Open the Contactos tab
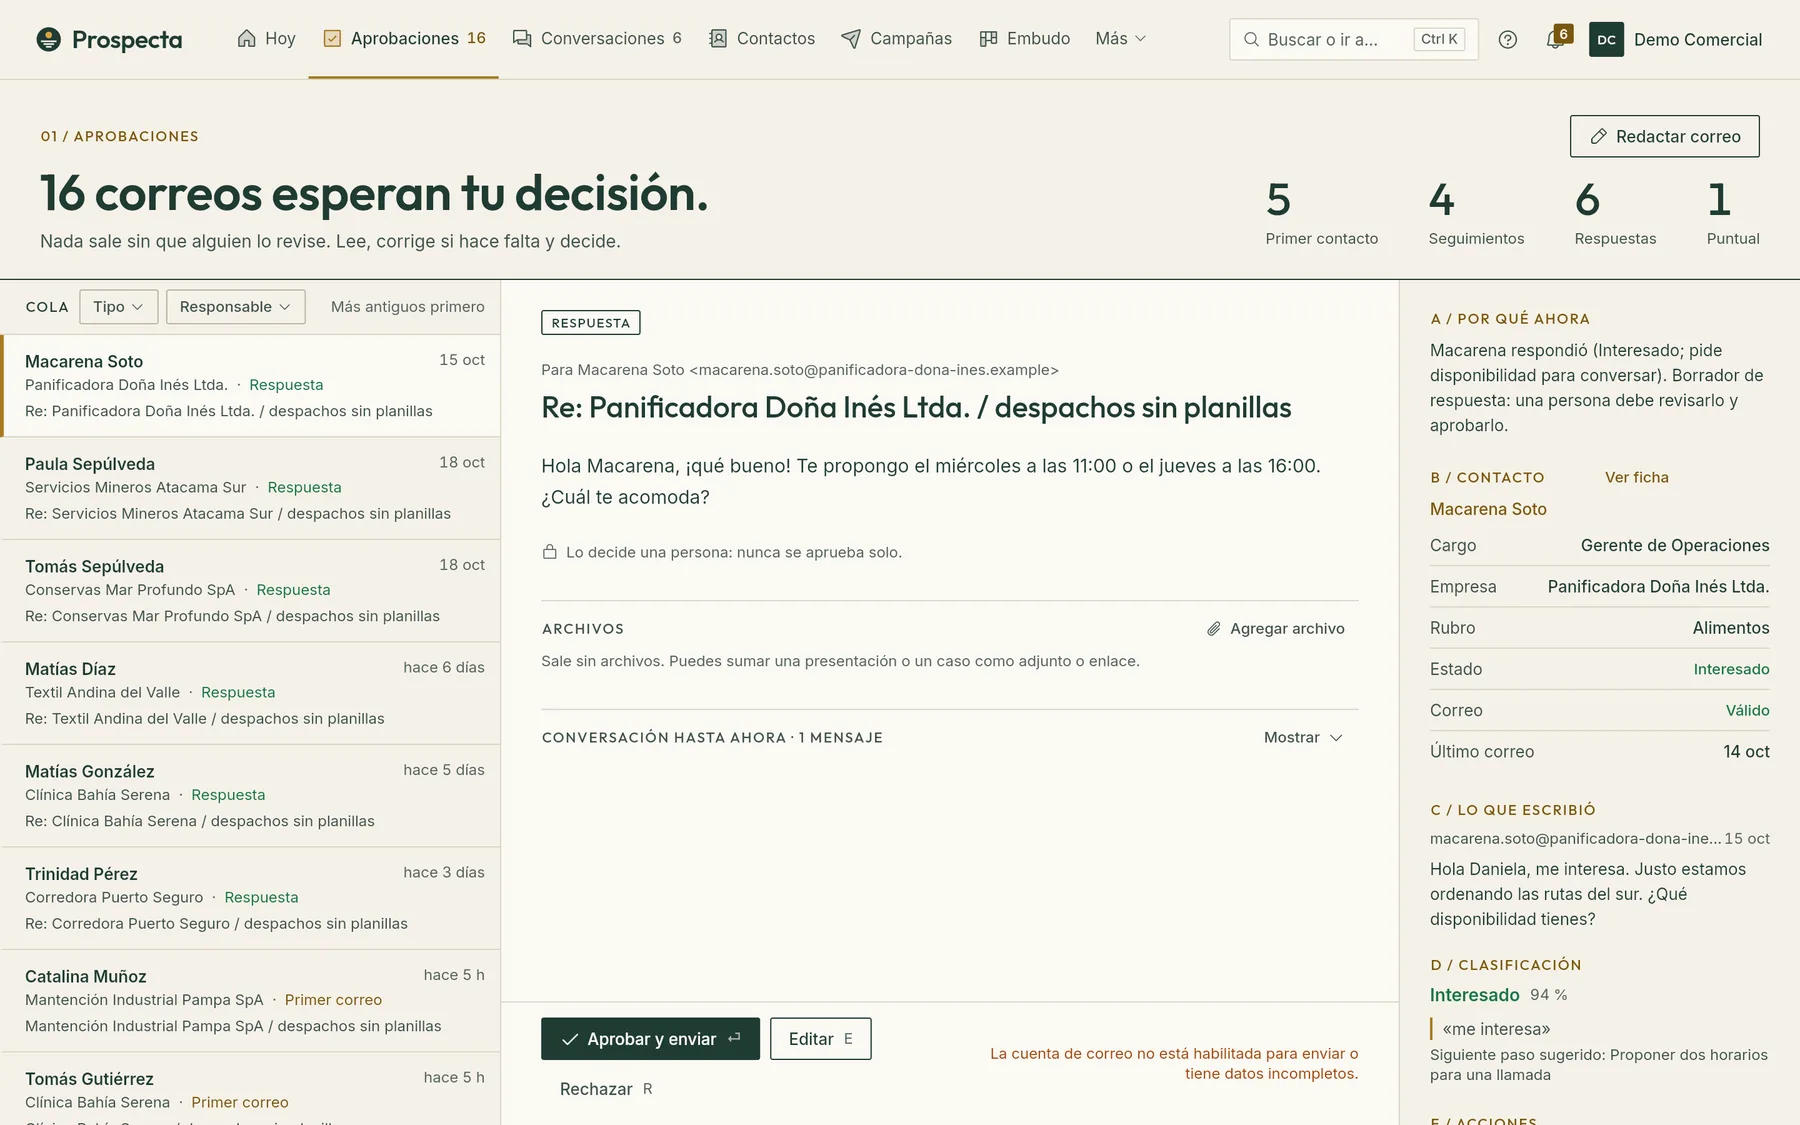The height and width of the screenshot is (1125, 1800). coord(762,38)
